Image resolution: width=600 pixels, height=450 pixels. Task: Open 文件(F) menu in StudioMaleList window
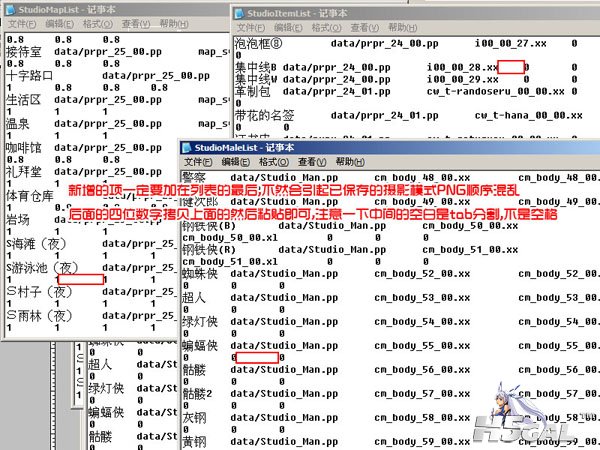pos(198,162)
